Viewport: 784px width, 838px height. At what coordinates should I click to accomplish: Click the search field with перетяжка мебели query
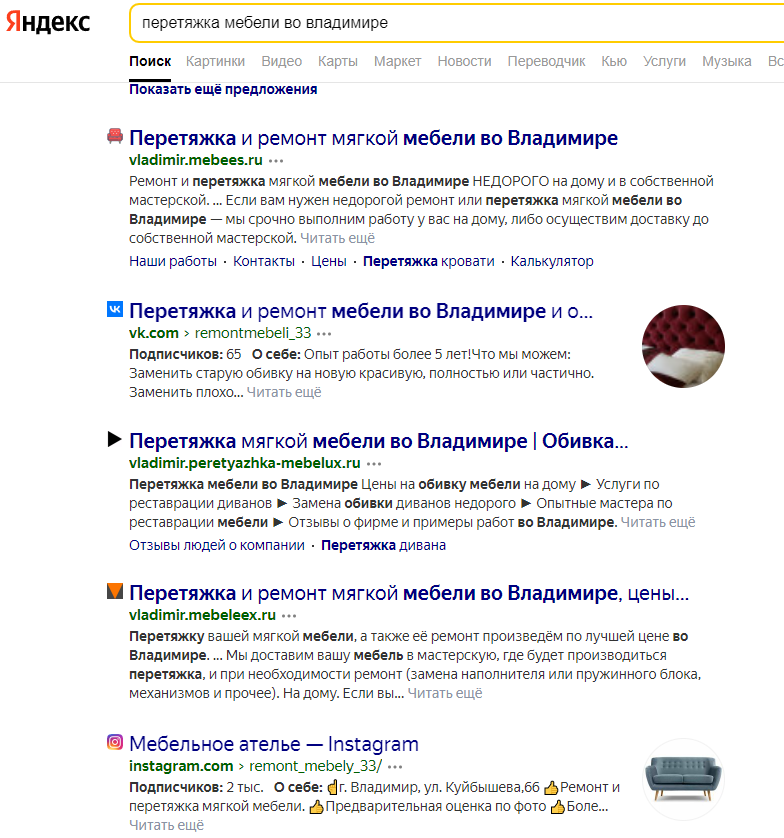(x=457, y=23)
